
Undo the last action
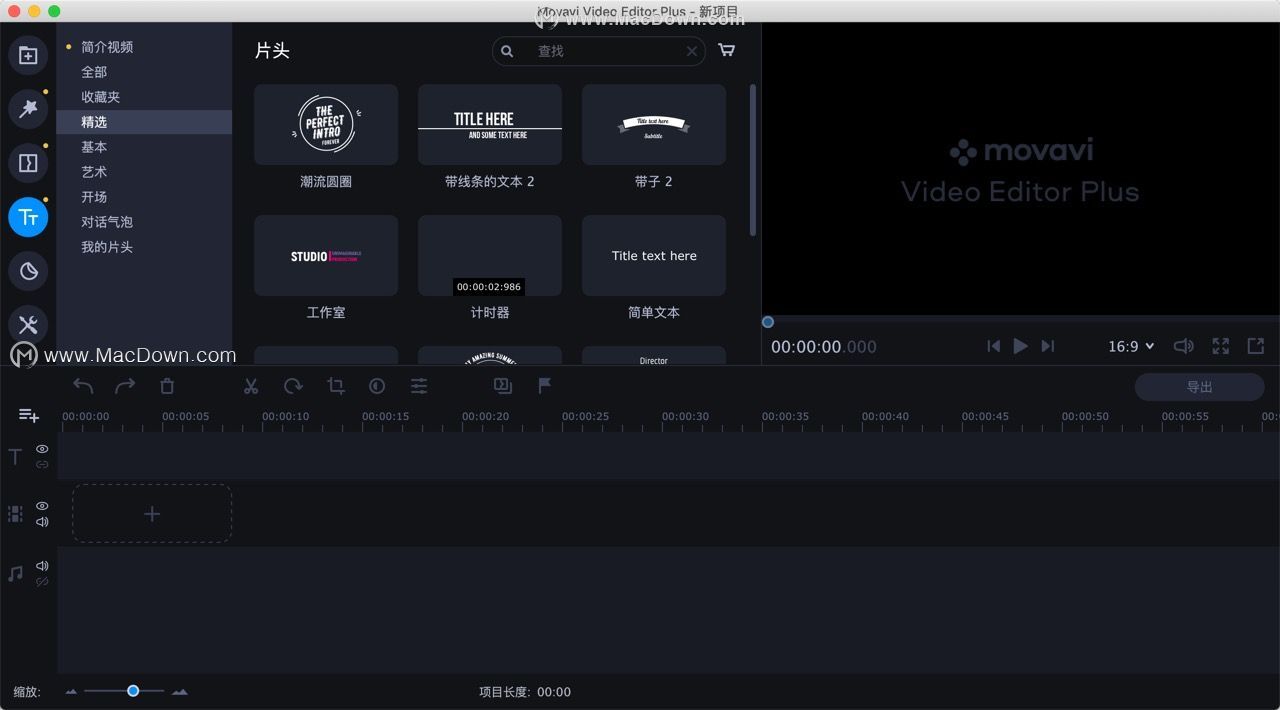[83, 386]
